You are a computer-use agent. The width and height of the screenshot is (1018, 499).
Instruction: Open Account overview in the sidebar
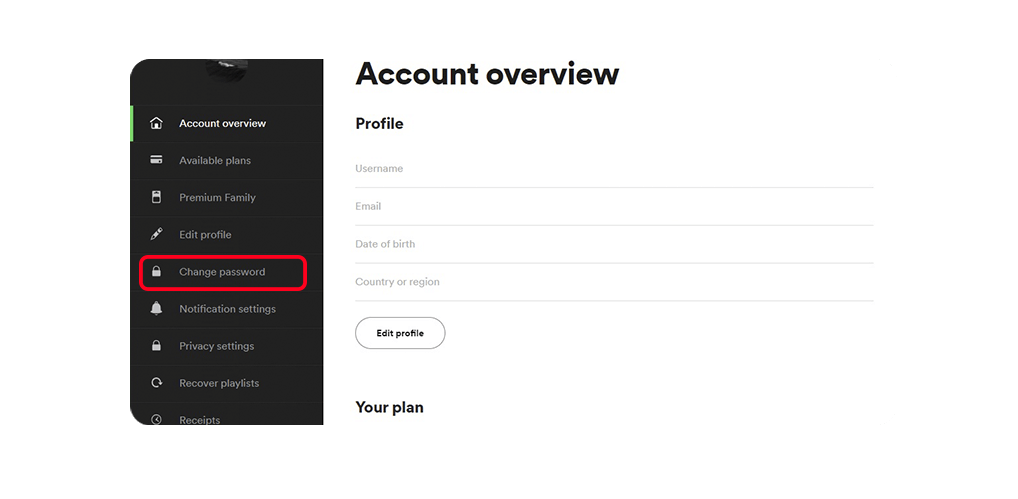pyautogui.click(x=227, y=123)
